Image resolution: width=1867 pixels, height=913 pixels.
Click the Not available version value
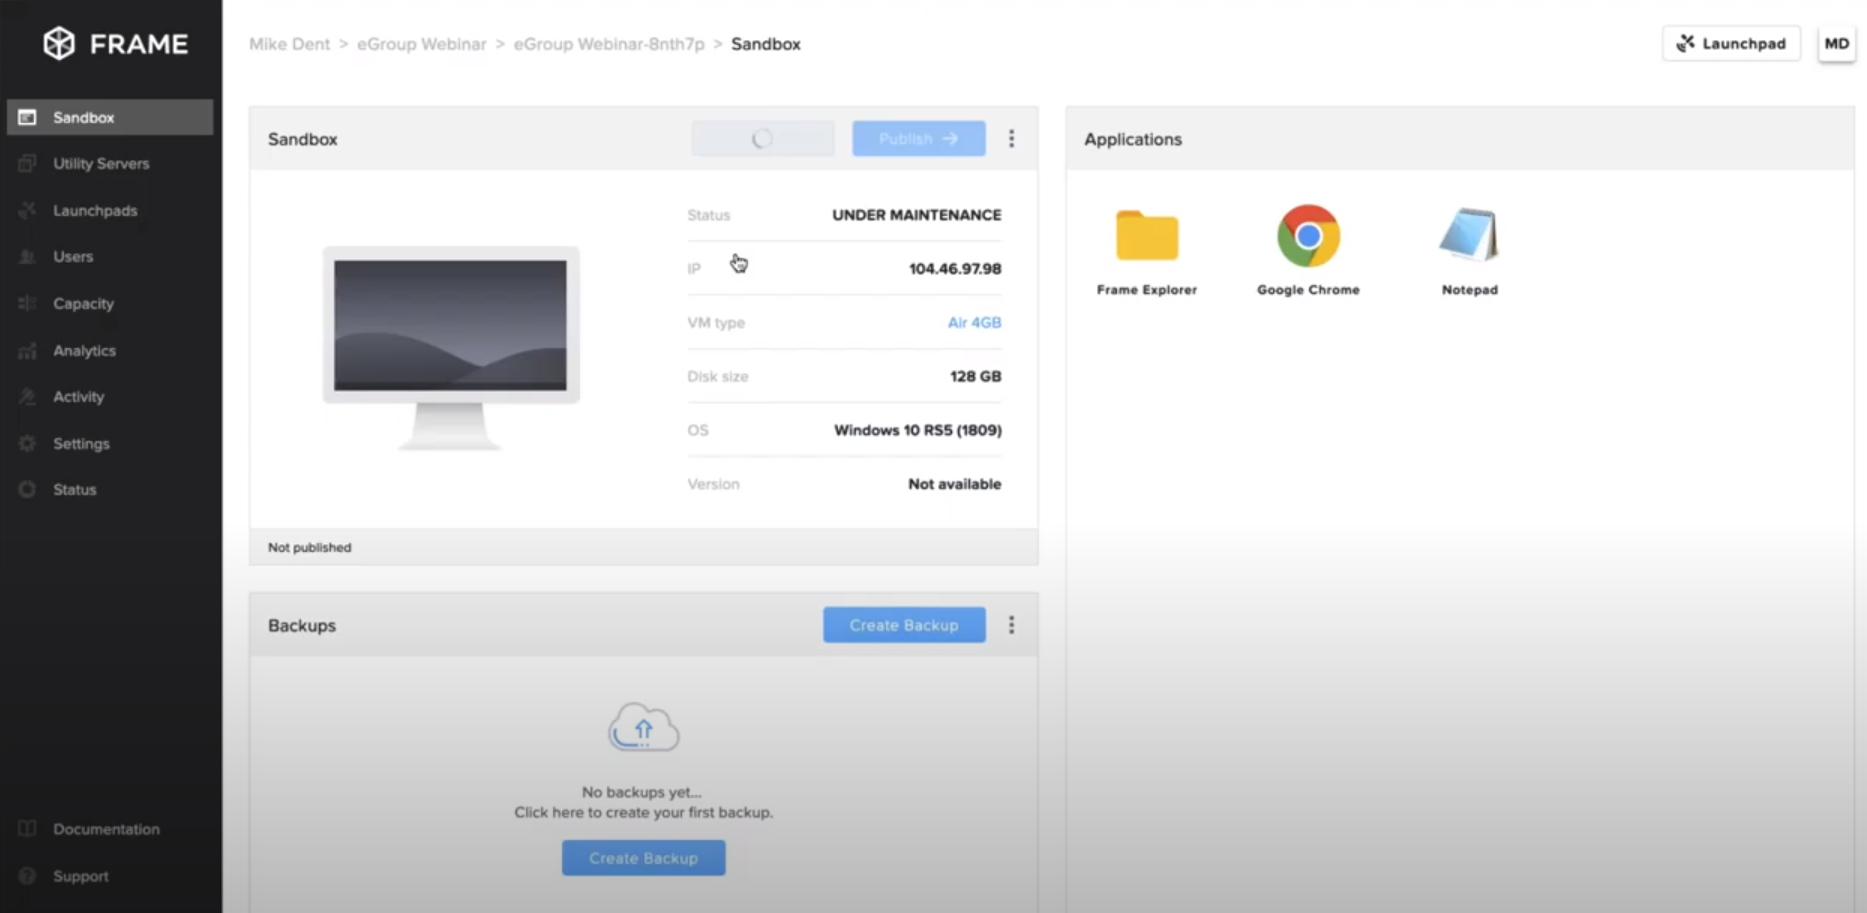954,484
